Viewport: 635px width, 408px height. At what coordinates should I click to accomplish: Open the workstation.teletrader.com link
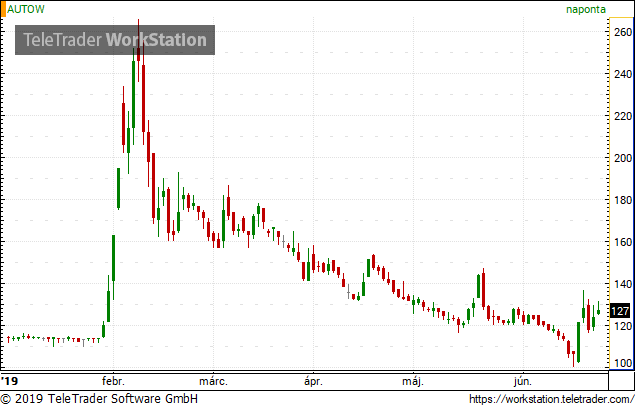[552, 399]
